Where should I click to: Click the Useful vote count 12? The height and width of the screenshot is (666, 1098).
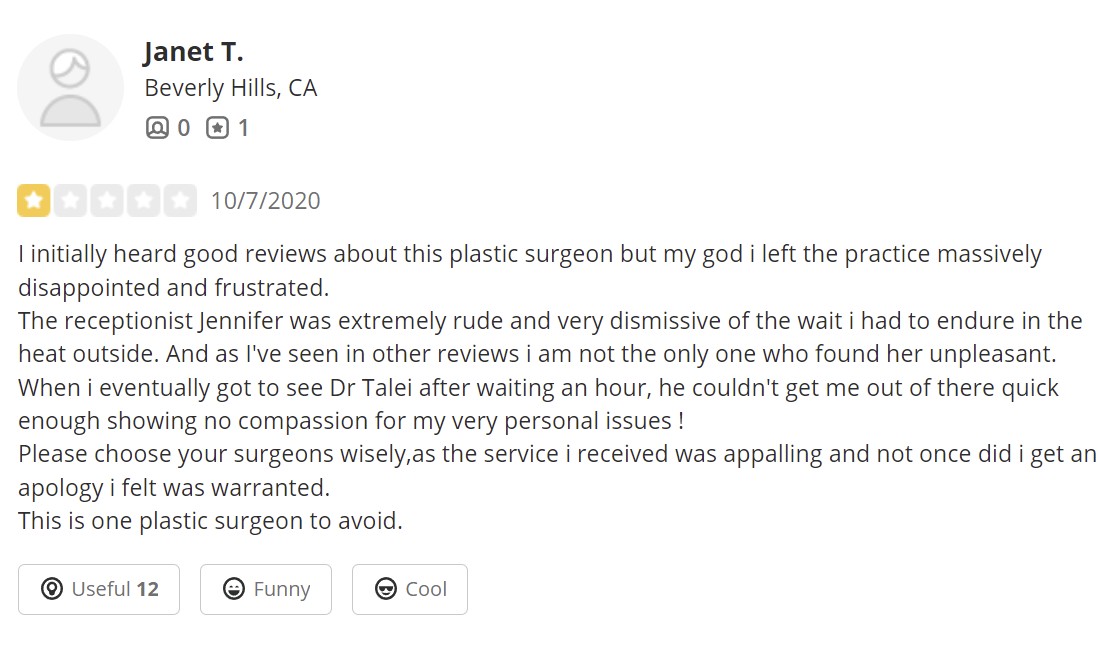click(147, 589)
